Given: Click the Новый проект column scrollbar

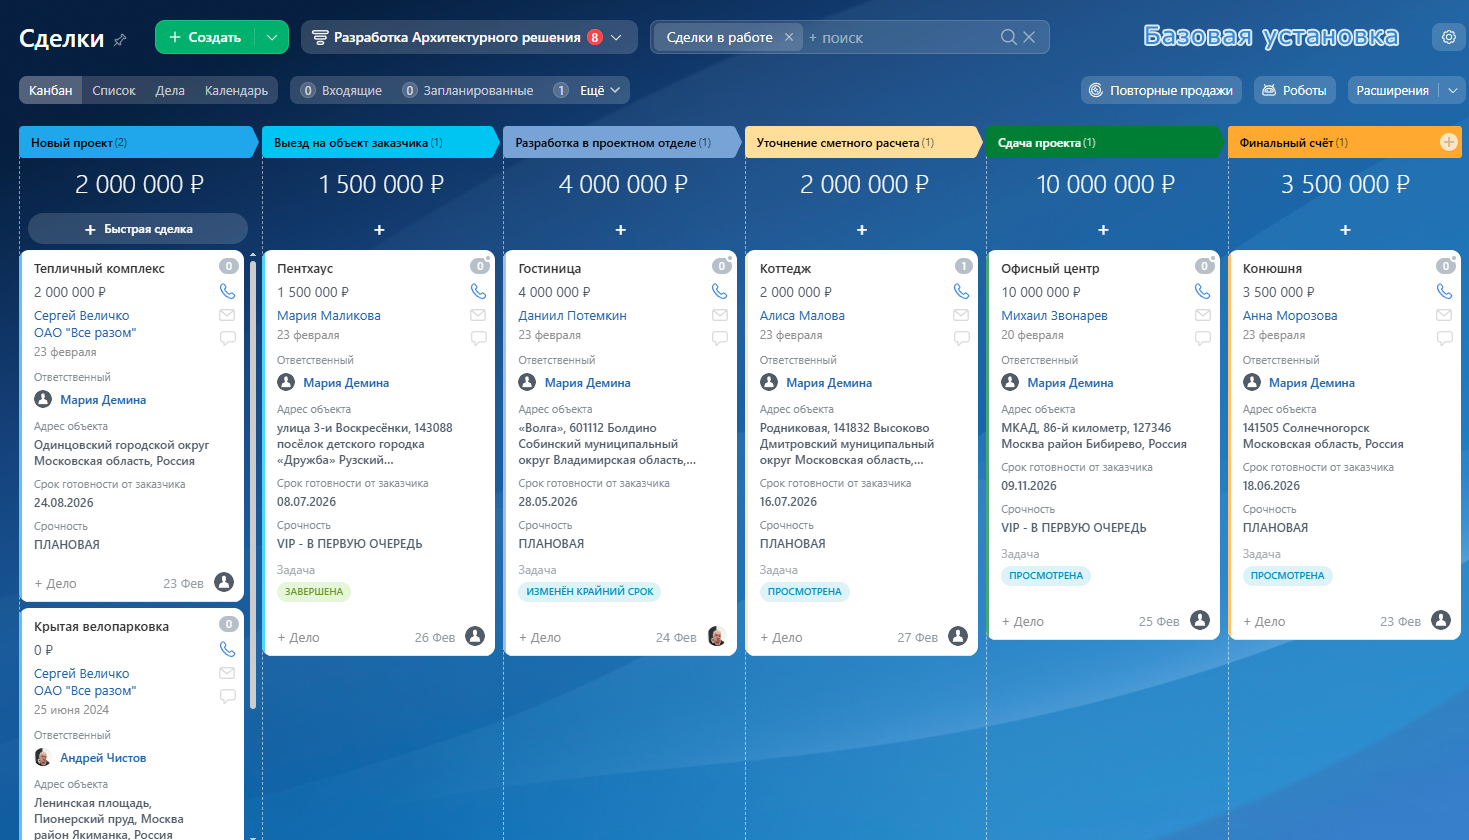Looking at the screenshot, I should 253,485.
